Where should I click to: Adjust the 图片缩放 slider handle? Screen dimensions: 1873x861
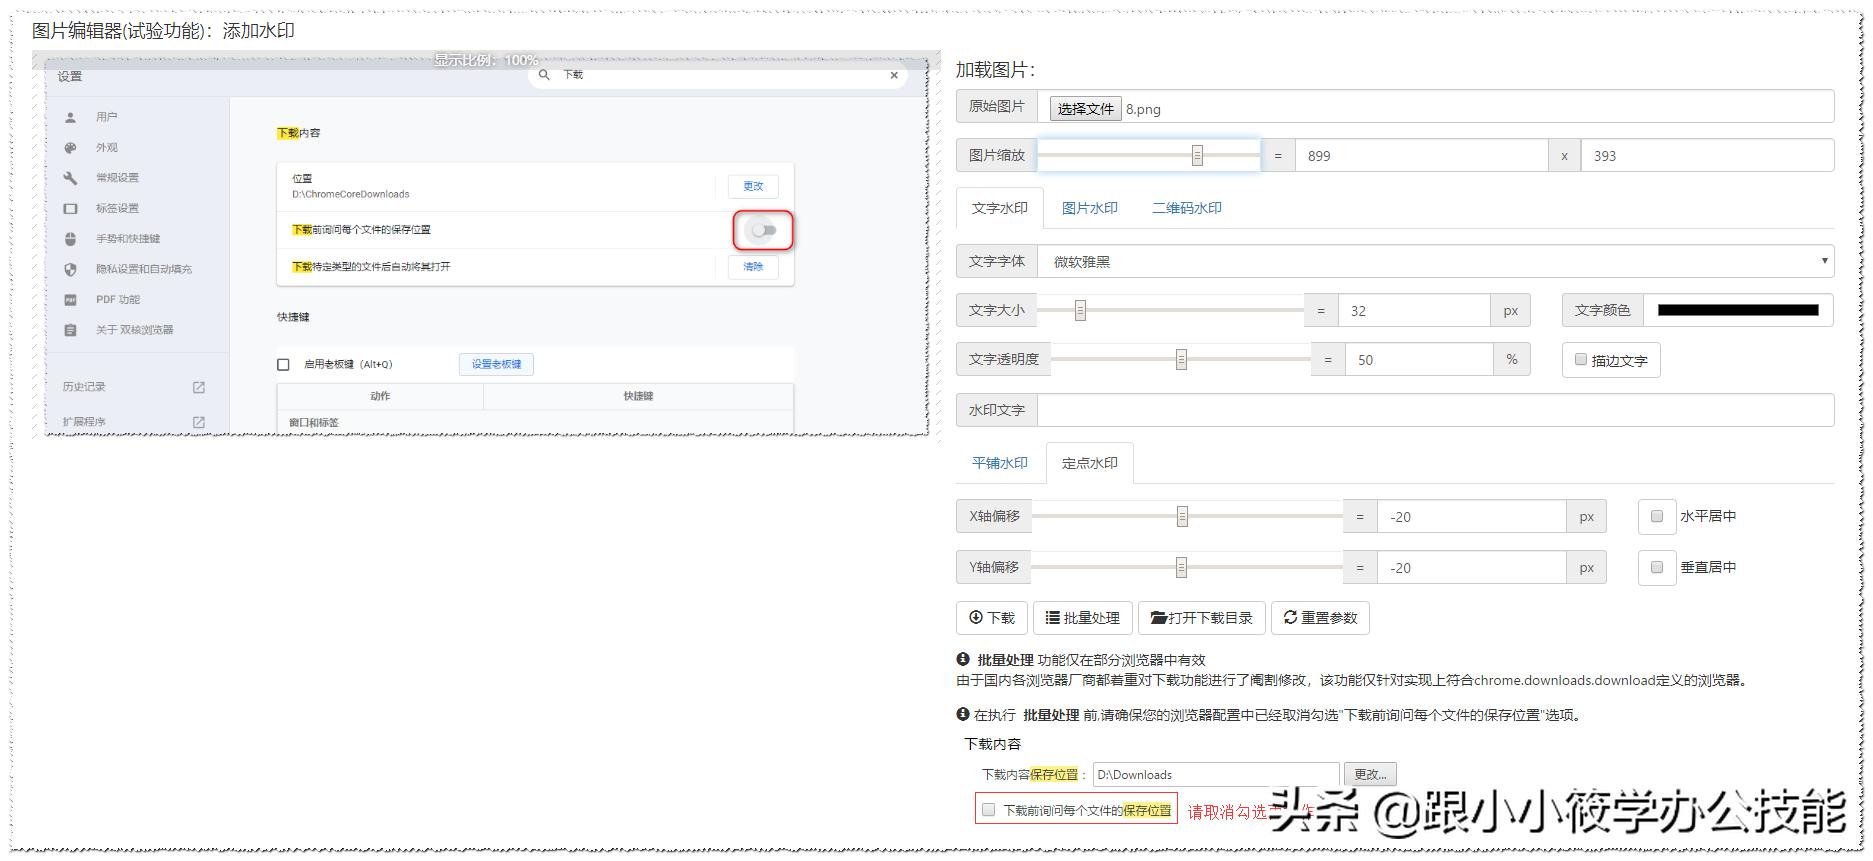coord(1197,156)
